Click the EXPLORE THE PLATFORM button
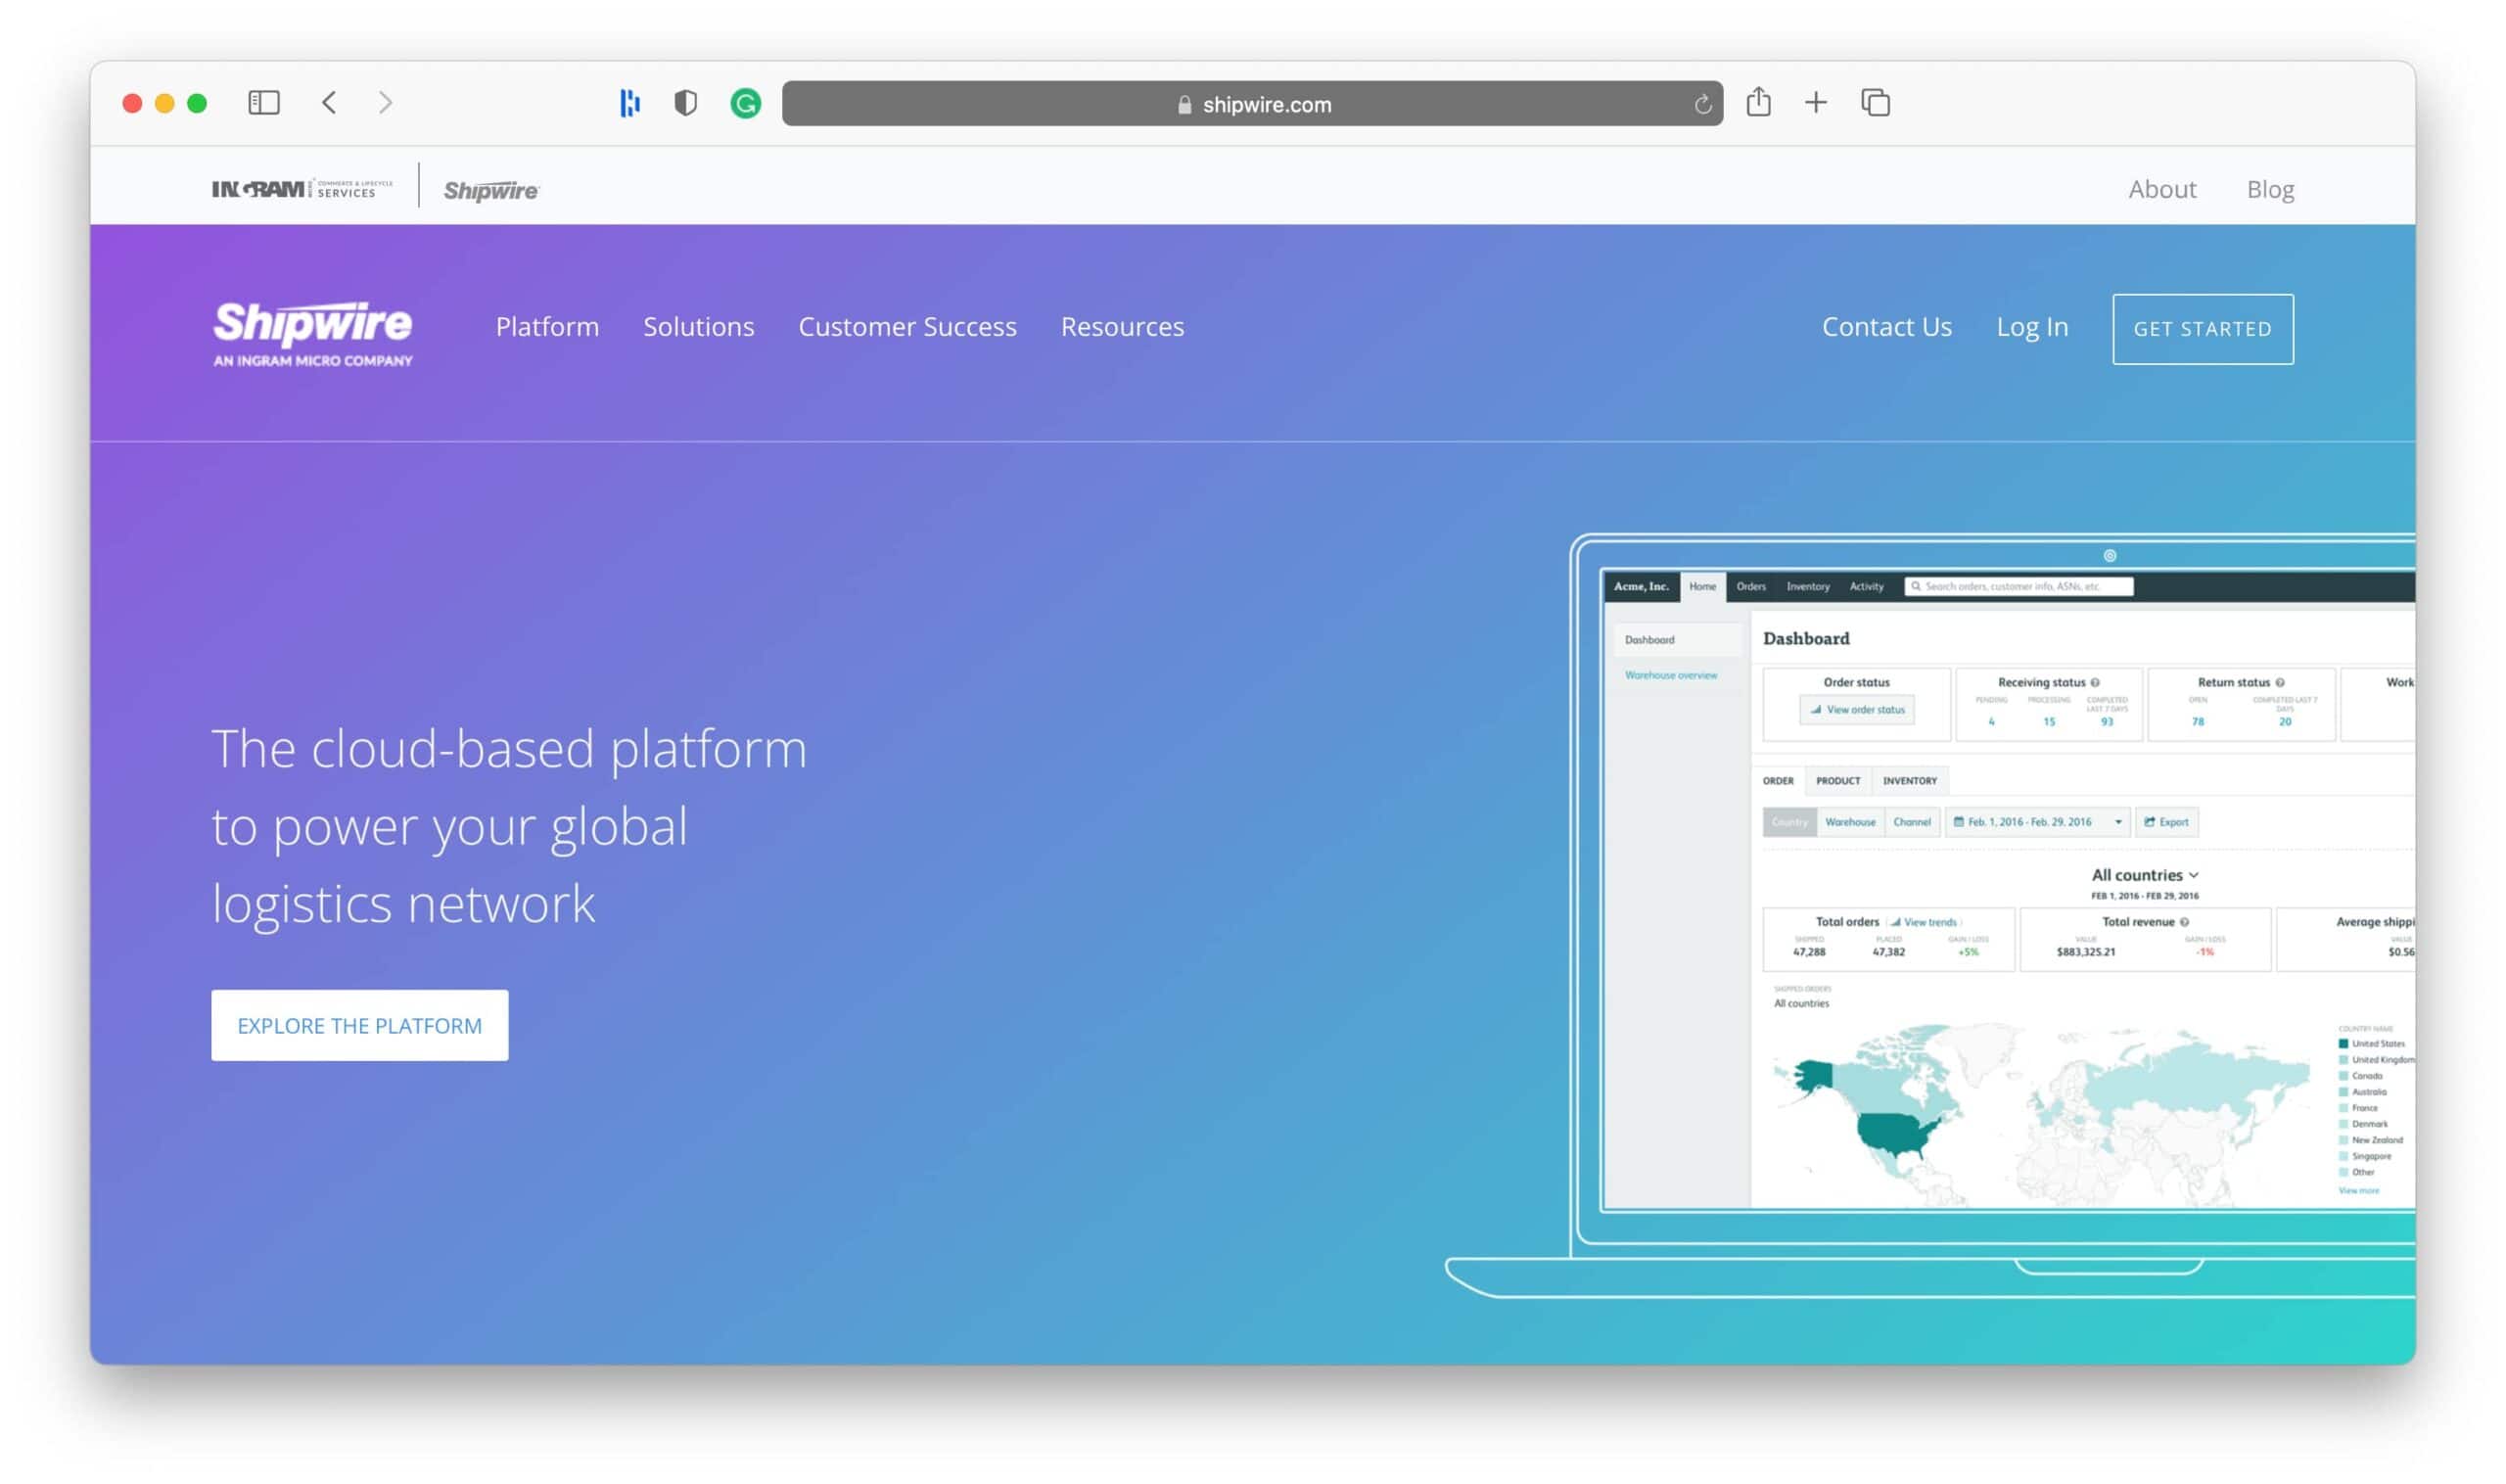The height and width of the screenshot is (1484, 2506). [x=360, y=1025]
